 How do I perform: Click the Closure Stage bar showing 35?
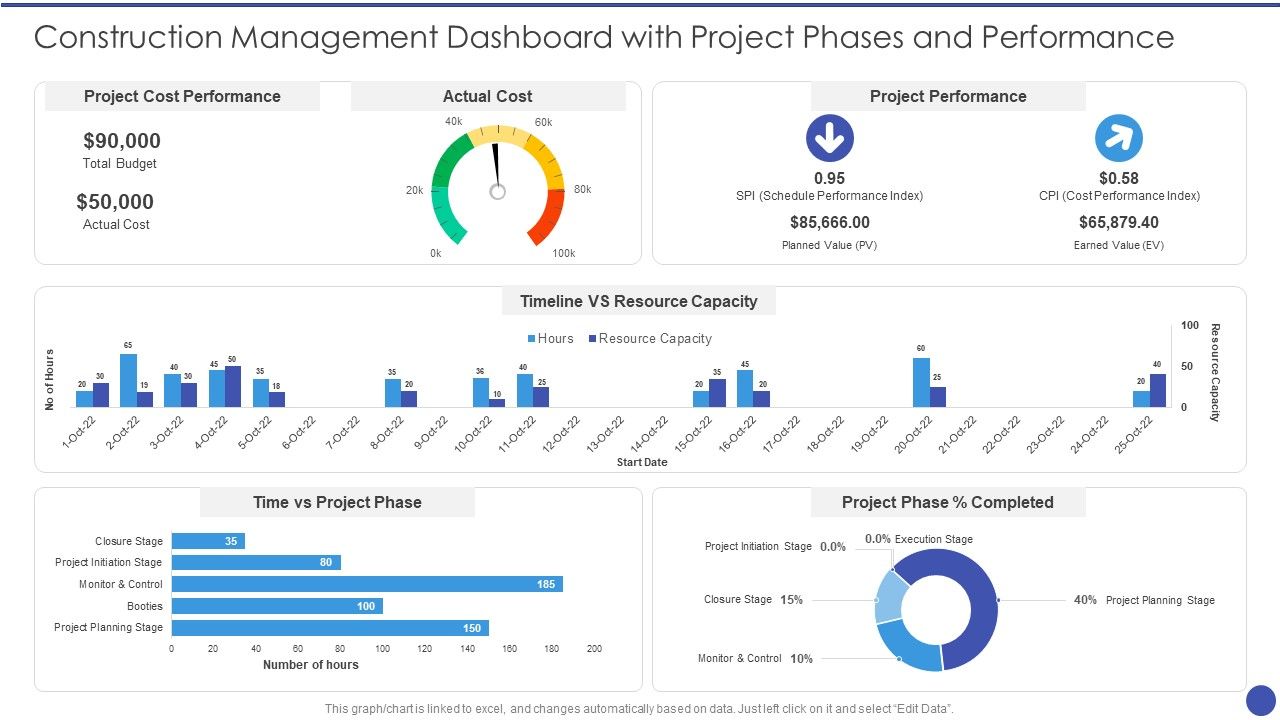click(x=208, y=541)
